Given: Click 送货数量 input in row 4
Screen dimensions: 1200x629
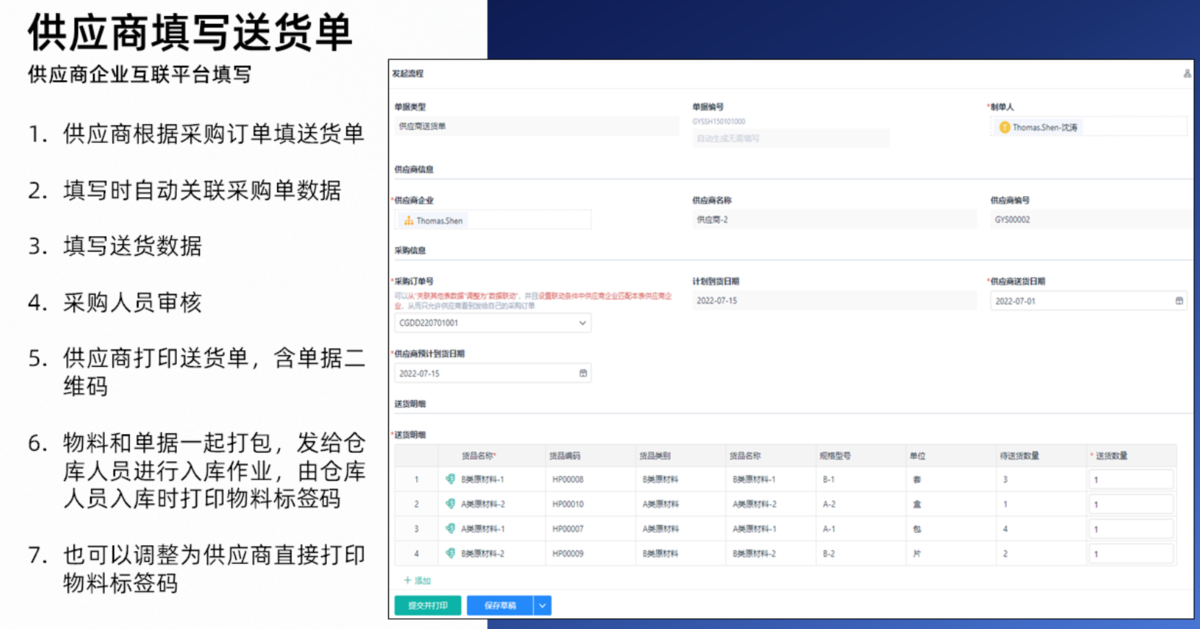Looking at the screenshot, I should coord(1131,553).
